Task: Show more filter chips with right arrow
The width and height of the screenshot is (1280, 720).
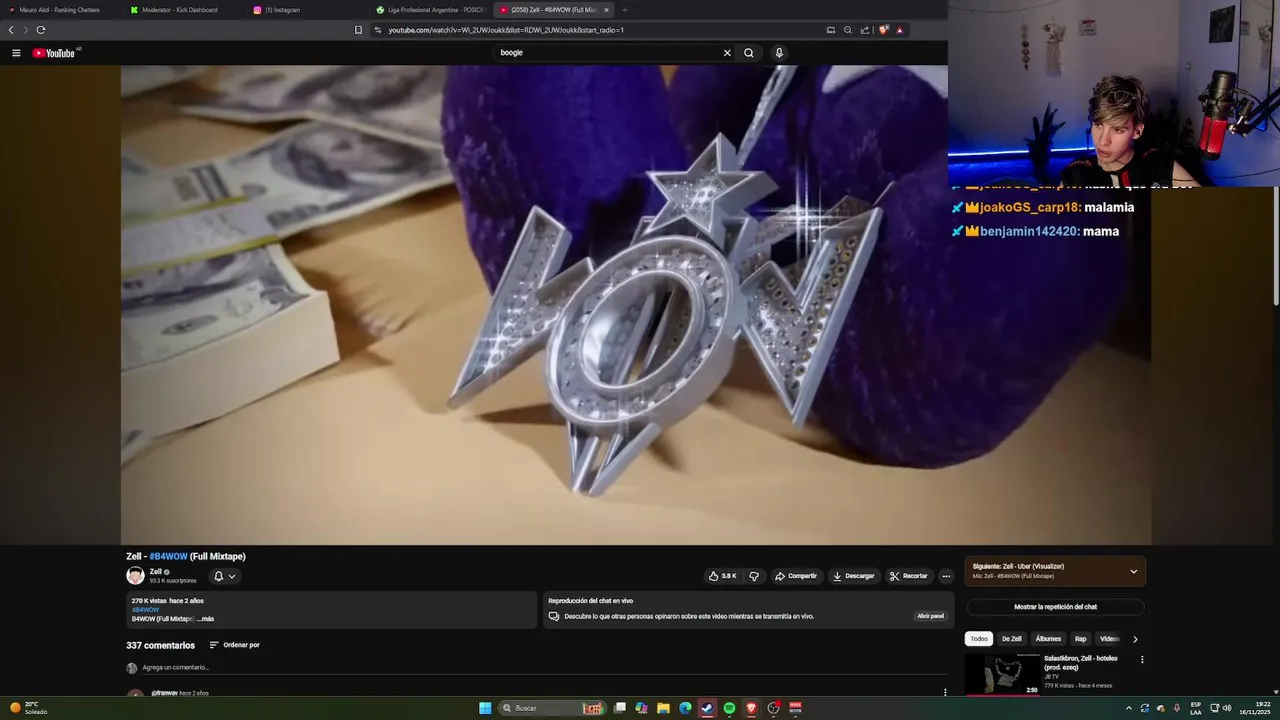Action: coord(1135,639)
